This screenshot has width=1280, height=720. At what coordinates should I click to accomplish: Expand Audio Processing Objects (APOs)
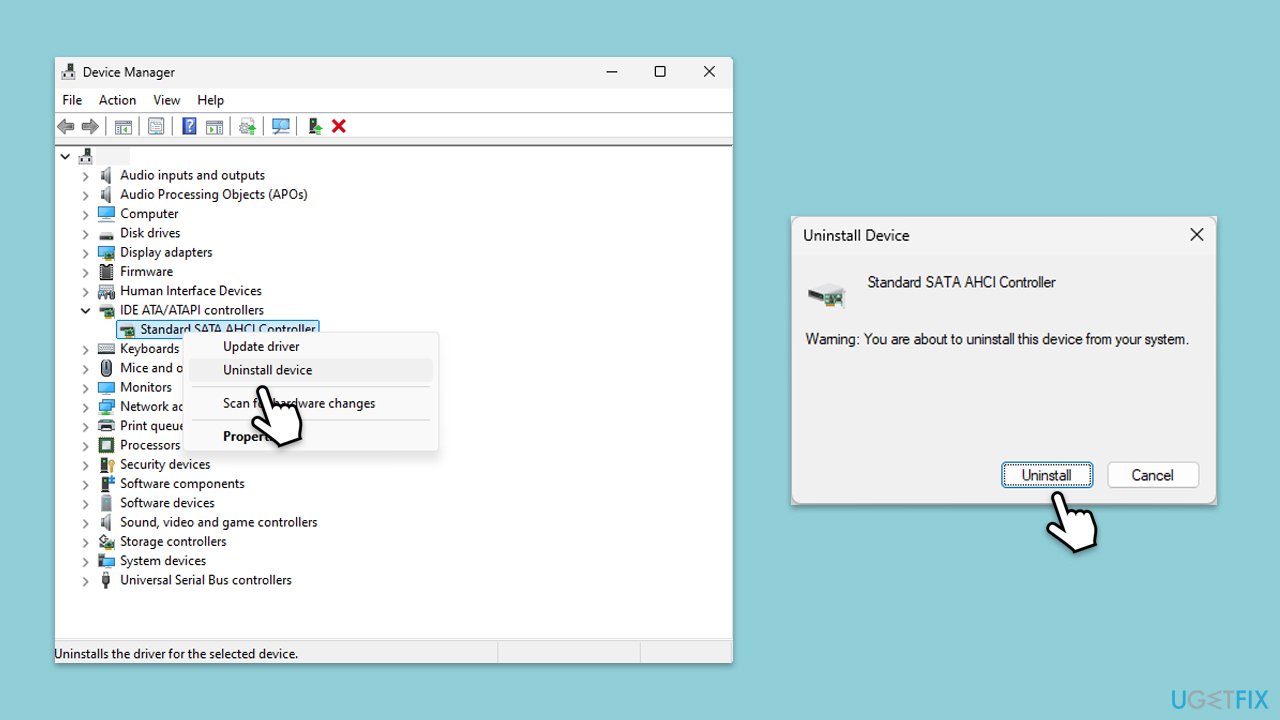click(86, 195)
